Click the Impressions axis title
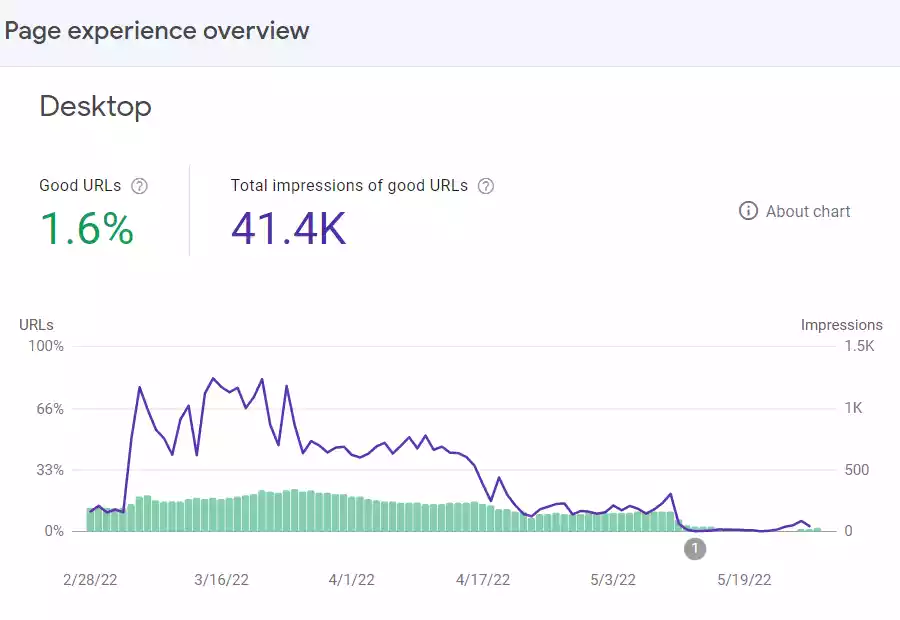The image size is (900, 620). click(841, 325)
